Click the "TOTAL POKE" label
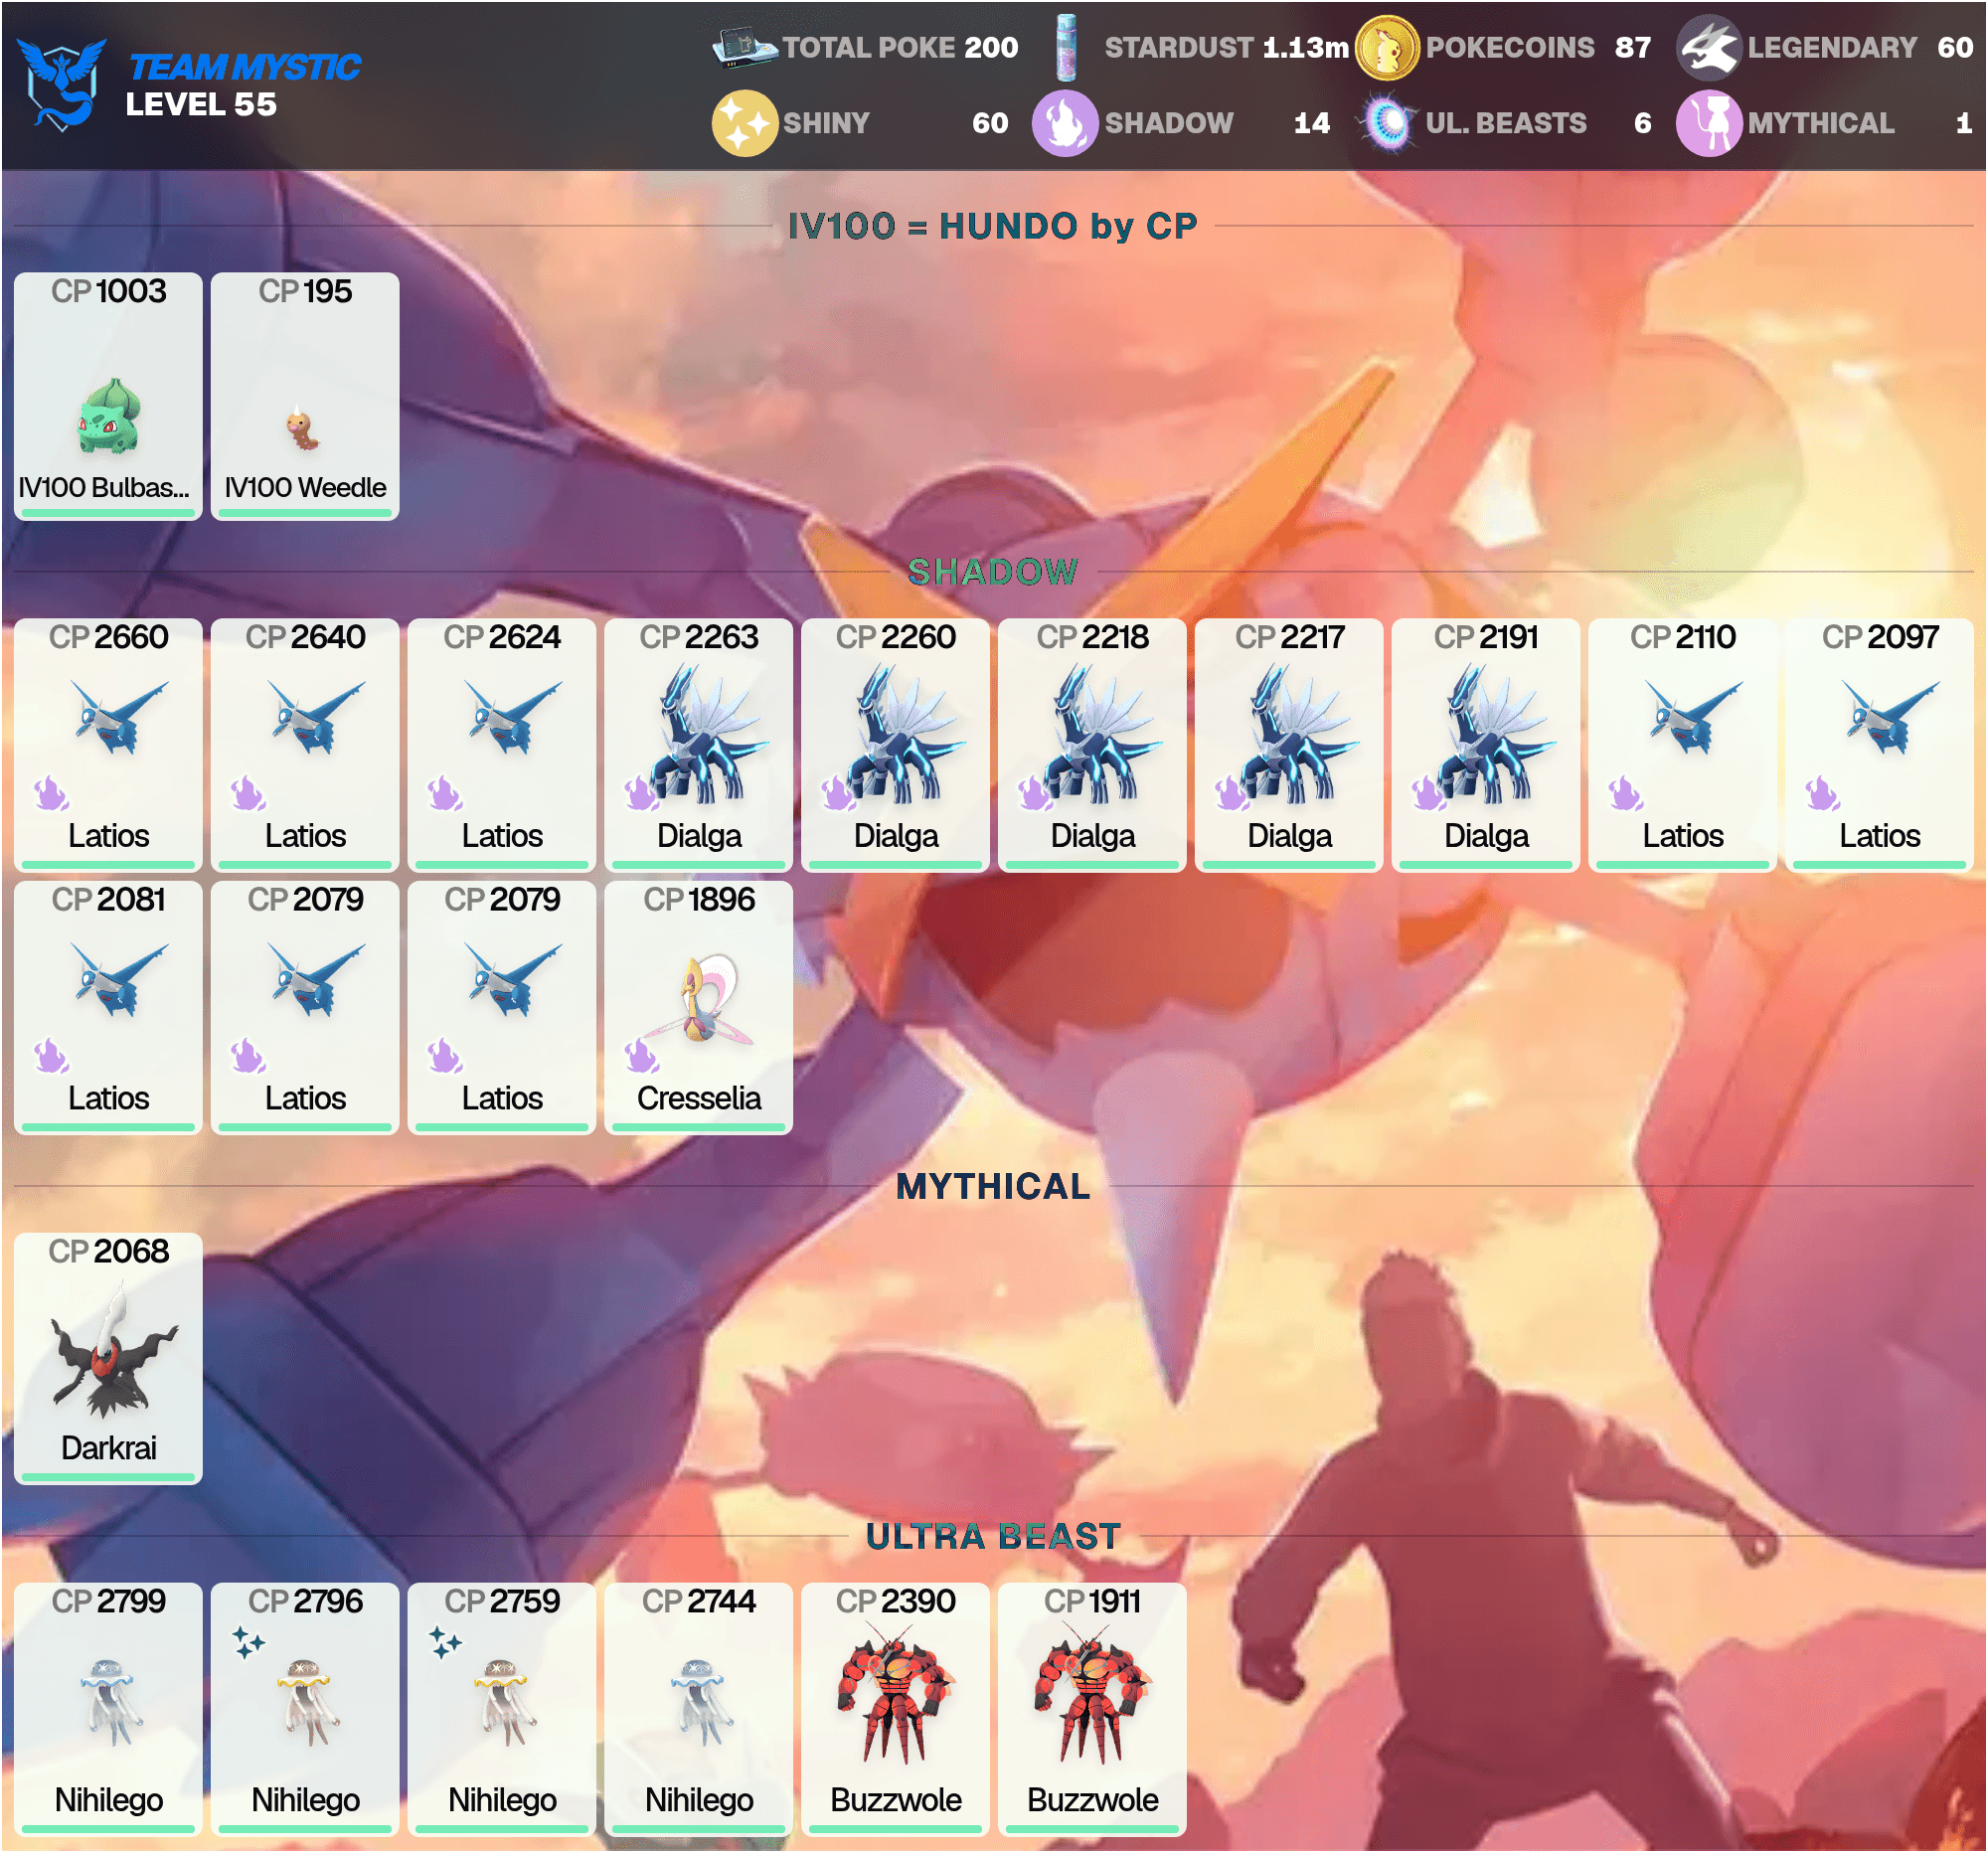Screen dimensions: 1988x1851 (868, 47)
